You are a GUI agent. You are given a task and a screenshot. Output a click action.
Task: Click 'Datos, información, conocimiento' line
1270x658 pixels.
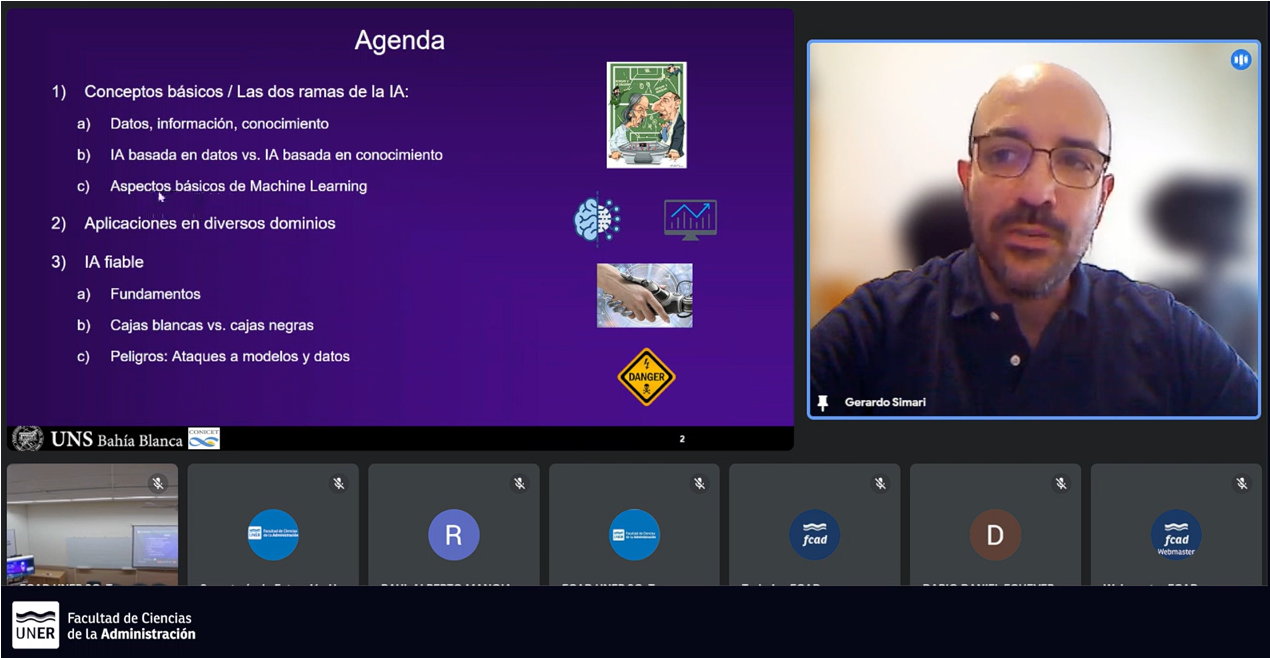tap(219, 124)
